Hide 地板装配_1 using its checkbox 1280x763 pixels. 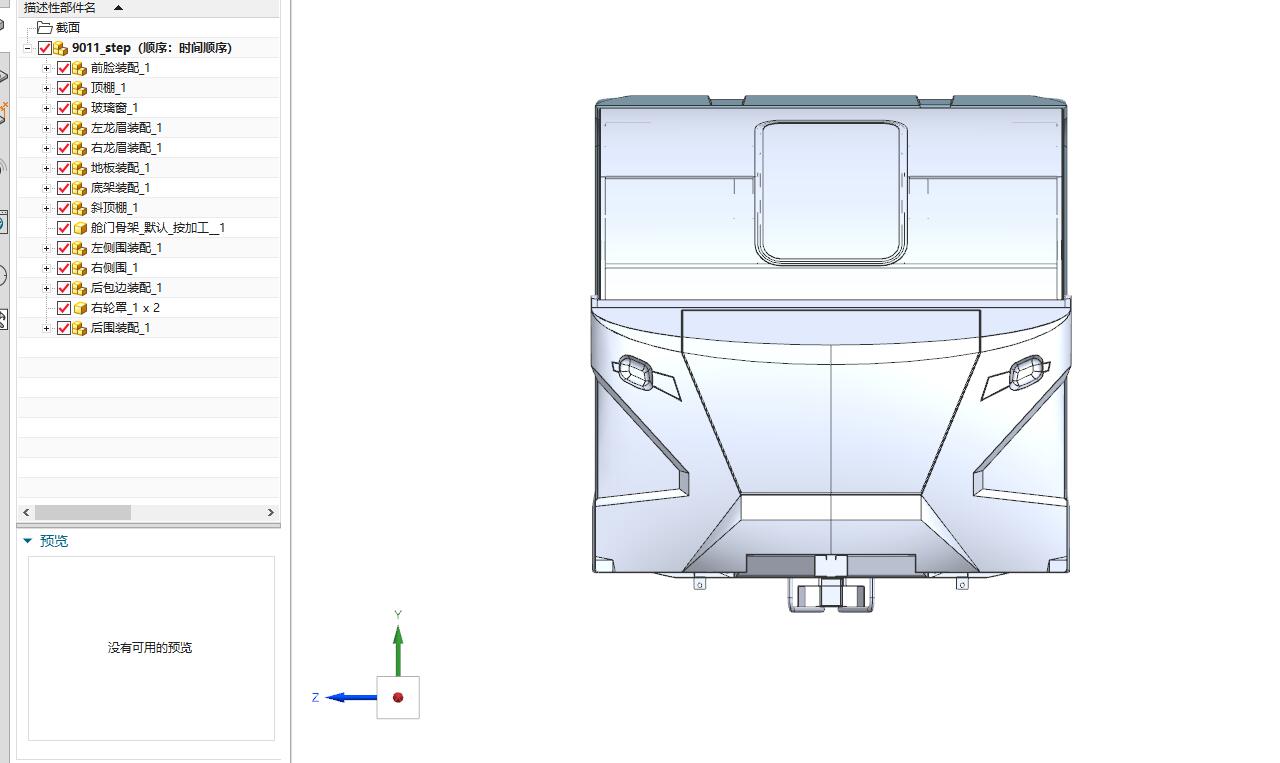pyautogui.click(x=64, y=168)
